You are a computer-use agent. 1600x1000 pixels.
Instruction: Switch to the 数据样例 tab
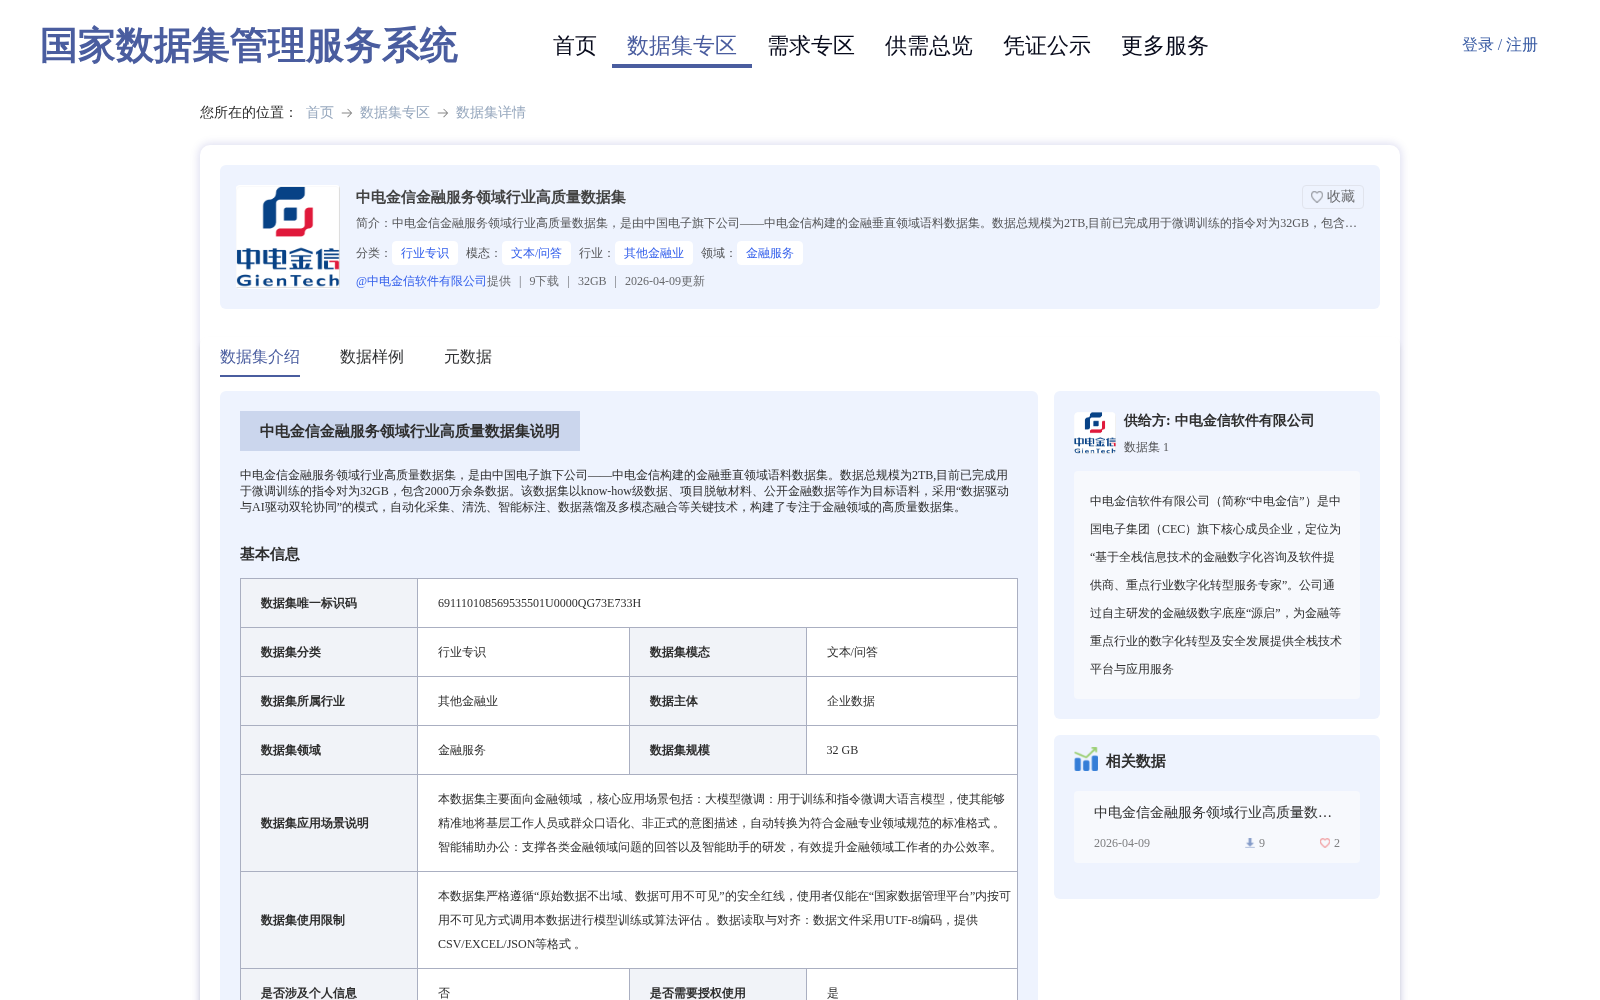[372, 357]
